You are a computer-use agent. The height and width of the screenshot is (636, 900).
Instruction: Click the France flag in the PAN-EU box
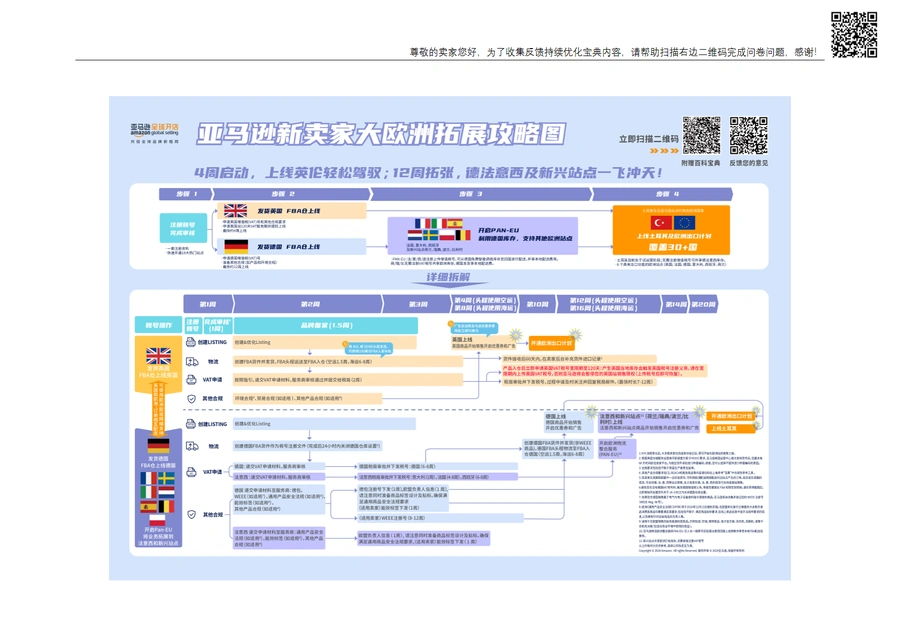pyautogui.click(x=421, y=223)
